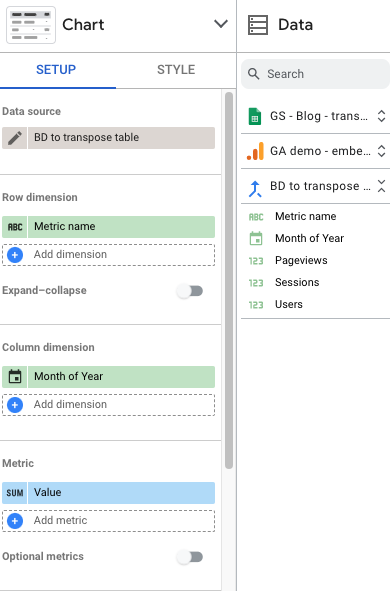The width and height of the screenshot is (390, 591).
Task: Click the plus icon under Row dimension
Action: [x=15, y=255]
